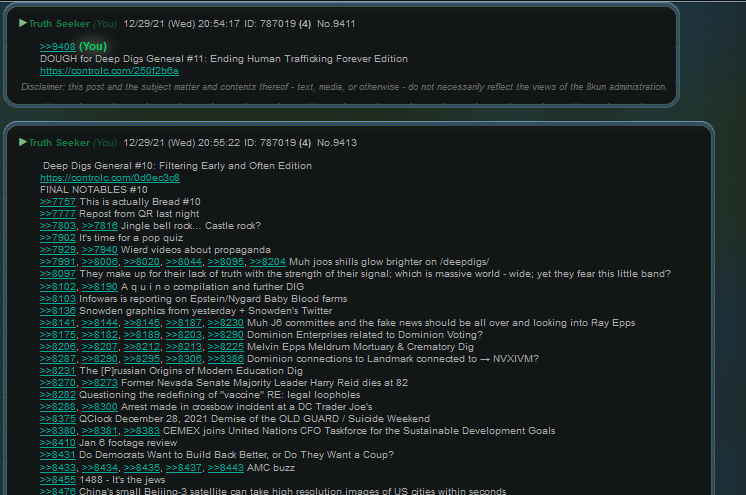Open quote link >>8270

58,383
